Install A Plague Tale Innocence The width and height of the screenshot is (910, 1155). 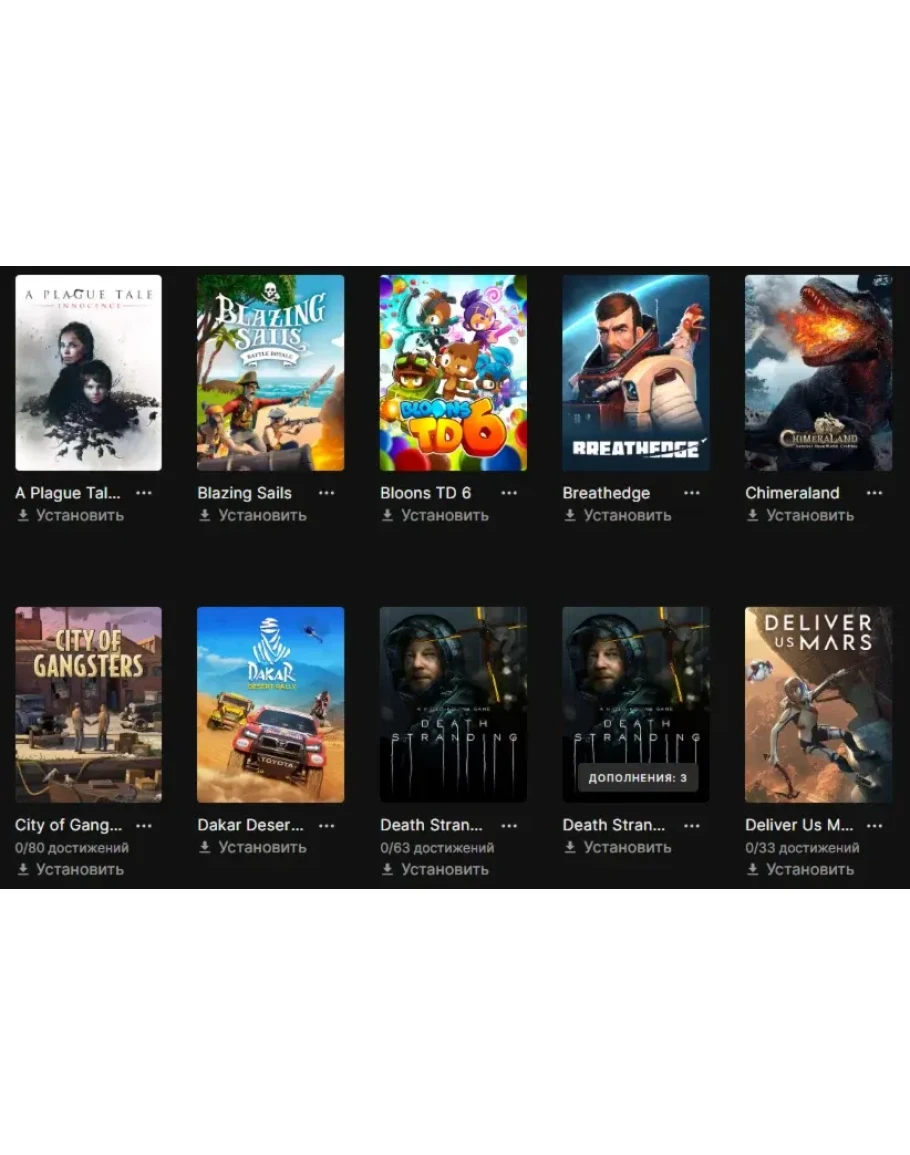(x=70, y=515)
